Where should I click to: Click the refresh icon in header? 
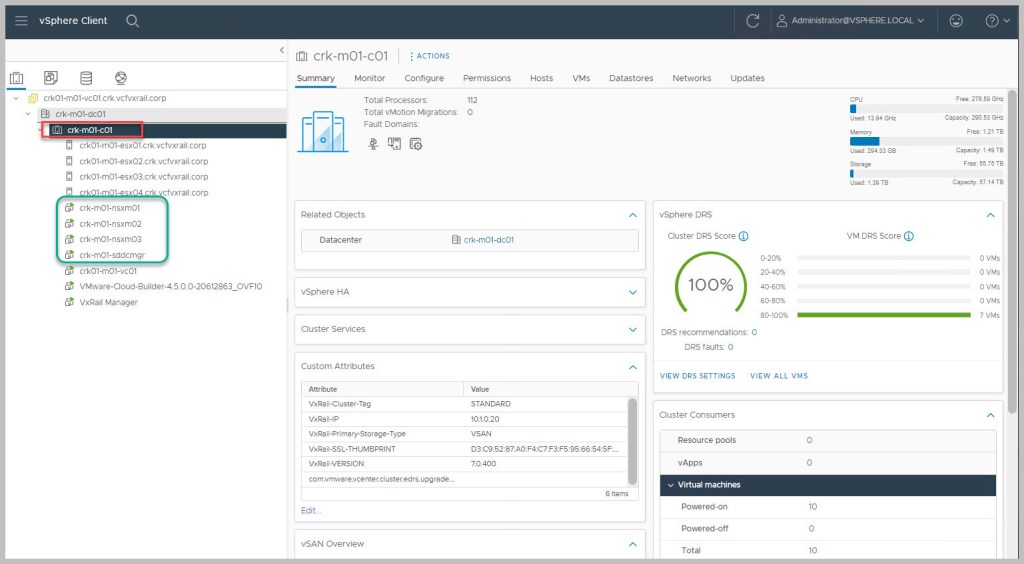click(x=753, y=21)
